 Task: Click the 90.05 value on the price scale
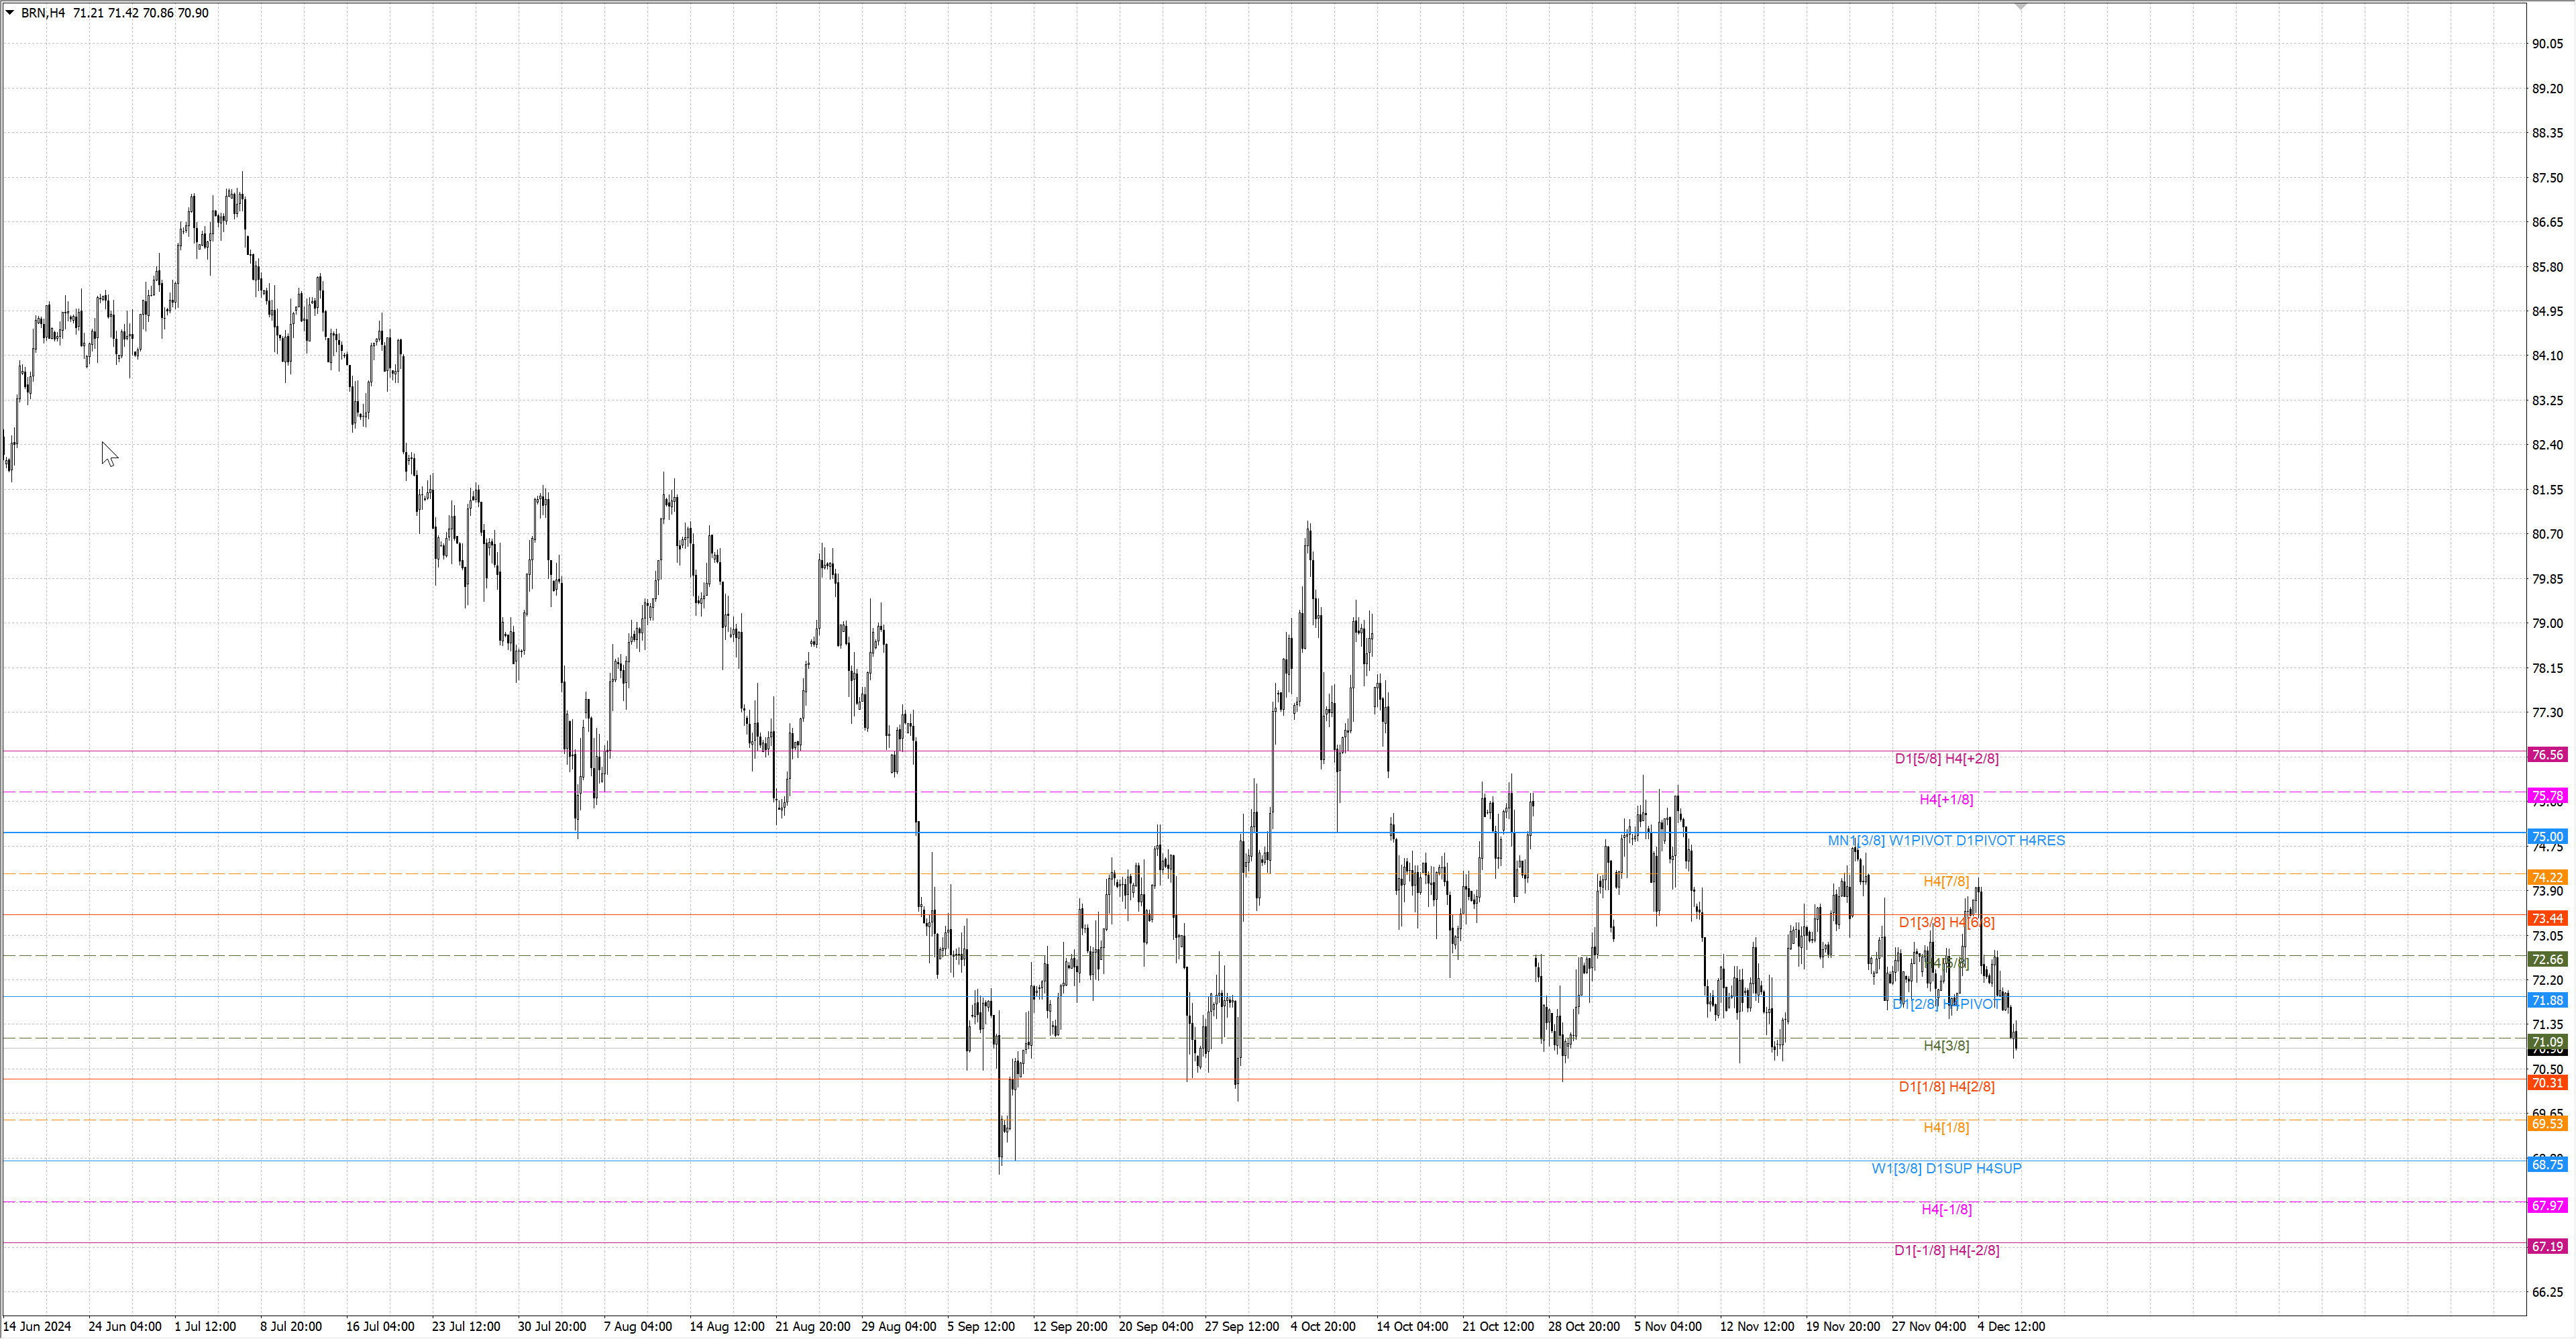click(2547, 44)
